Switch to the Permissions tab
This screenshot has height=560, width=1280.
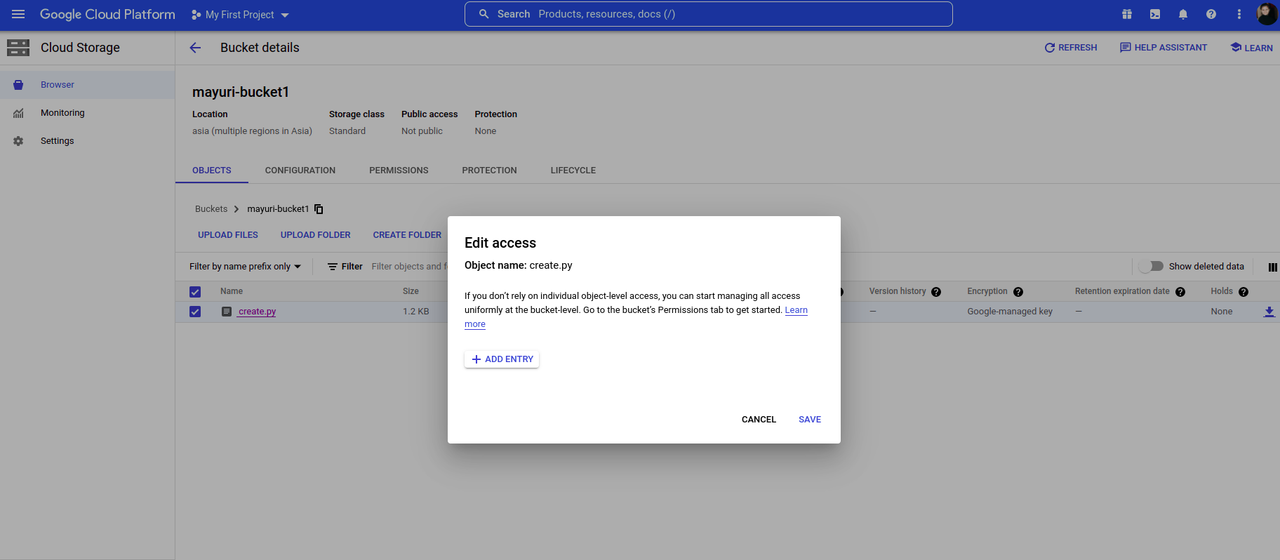(x=398, y=171)
